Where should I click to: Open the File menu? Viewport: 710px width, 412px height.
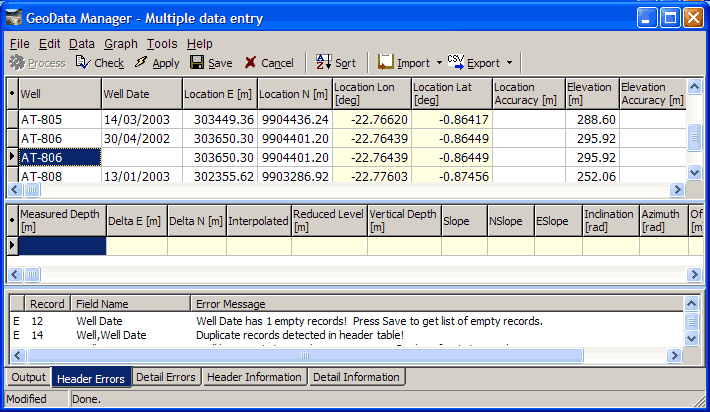coord(19,44)
